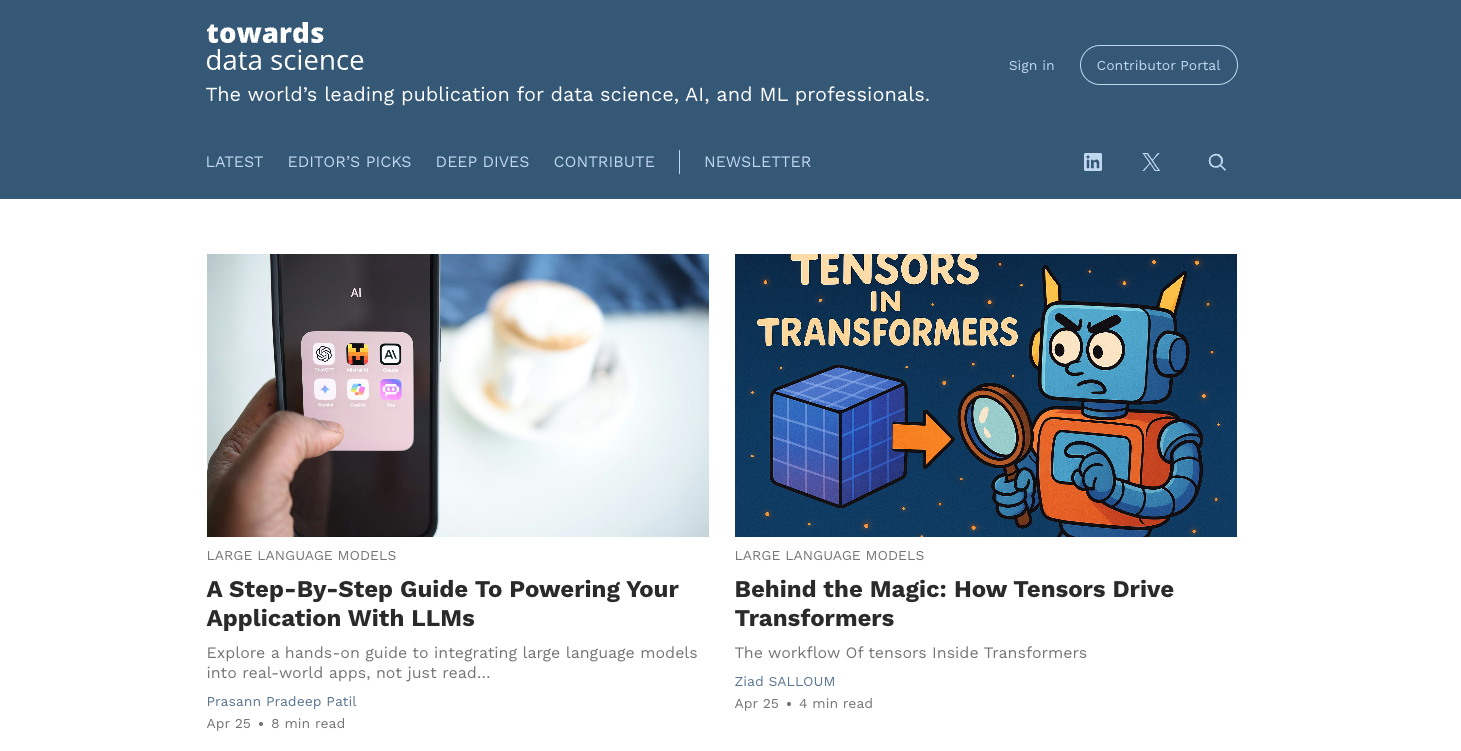Click the Sign in link

click(x=1031, y=65)
